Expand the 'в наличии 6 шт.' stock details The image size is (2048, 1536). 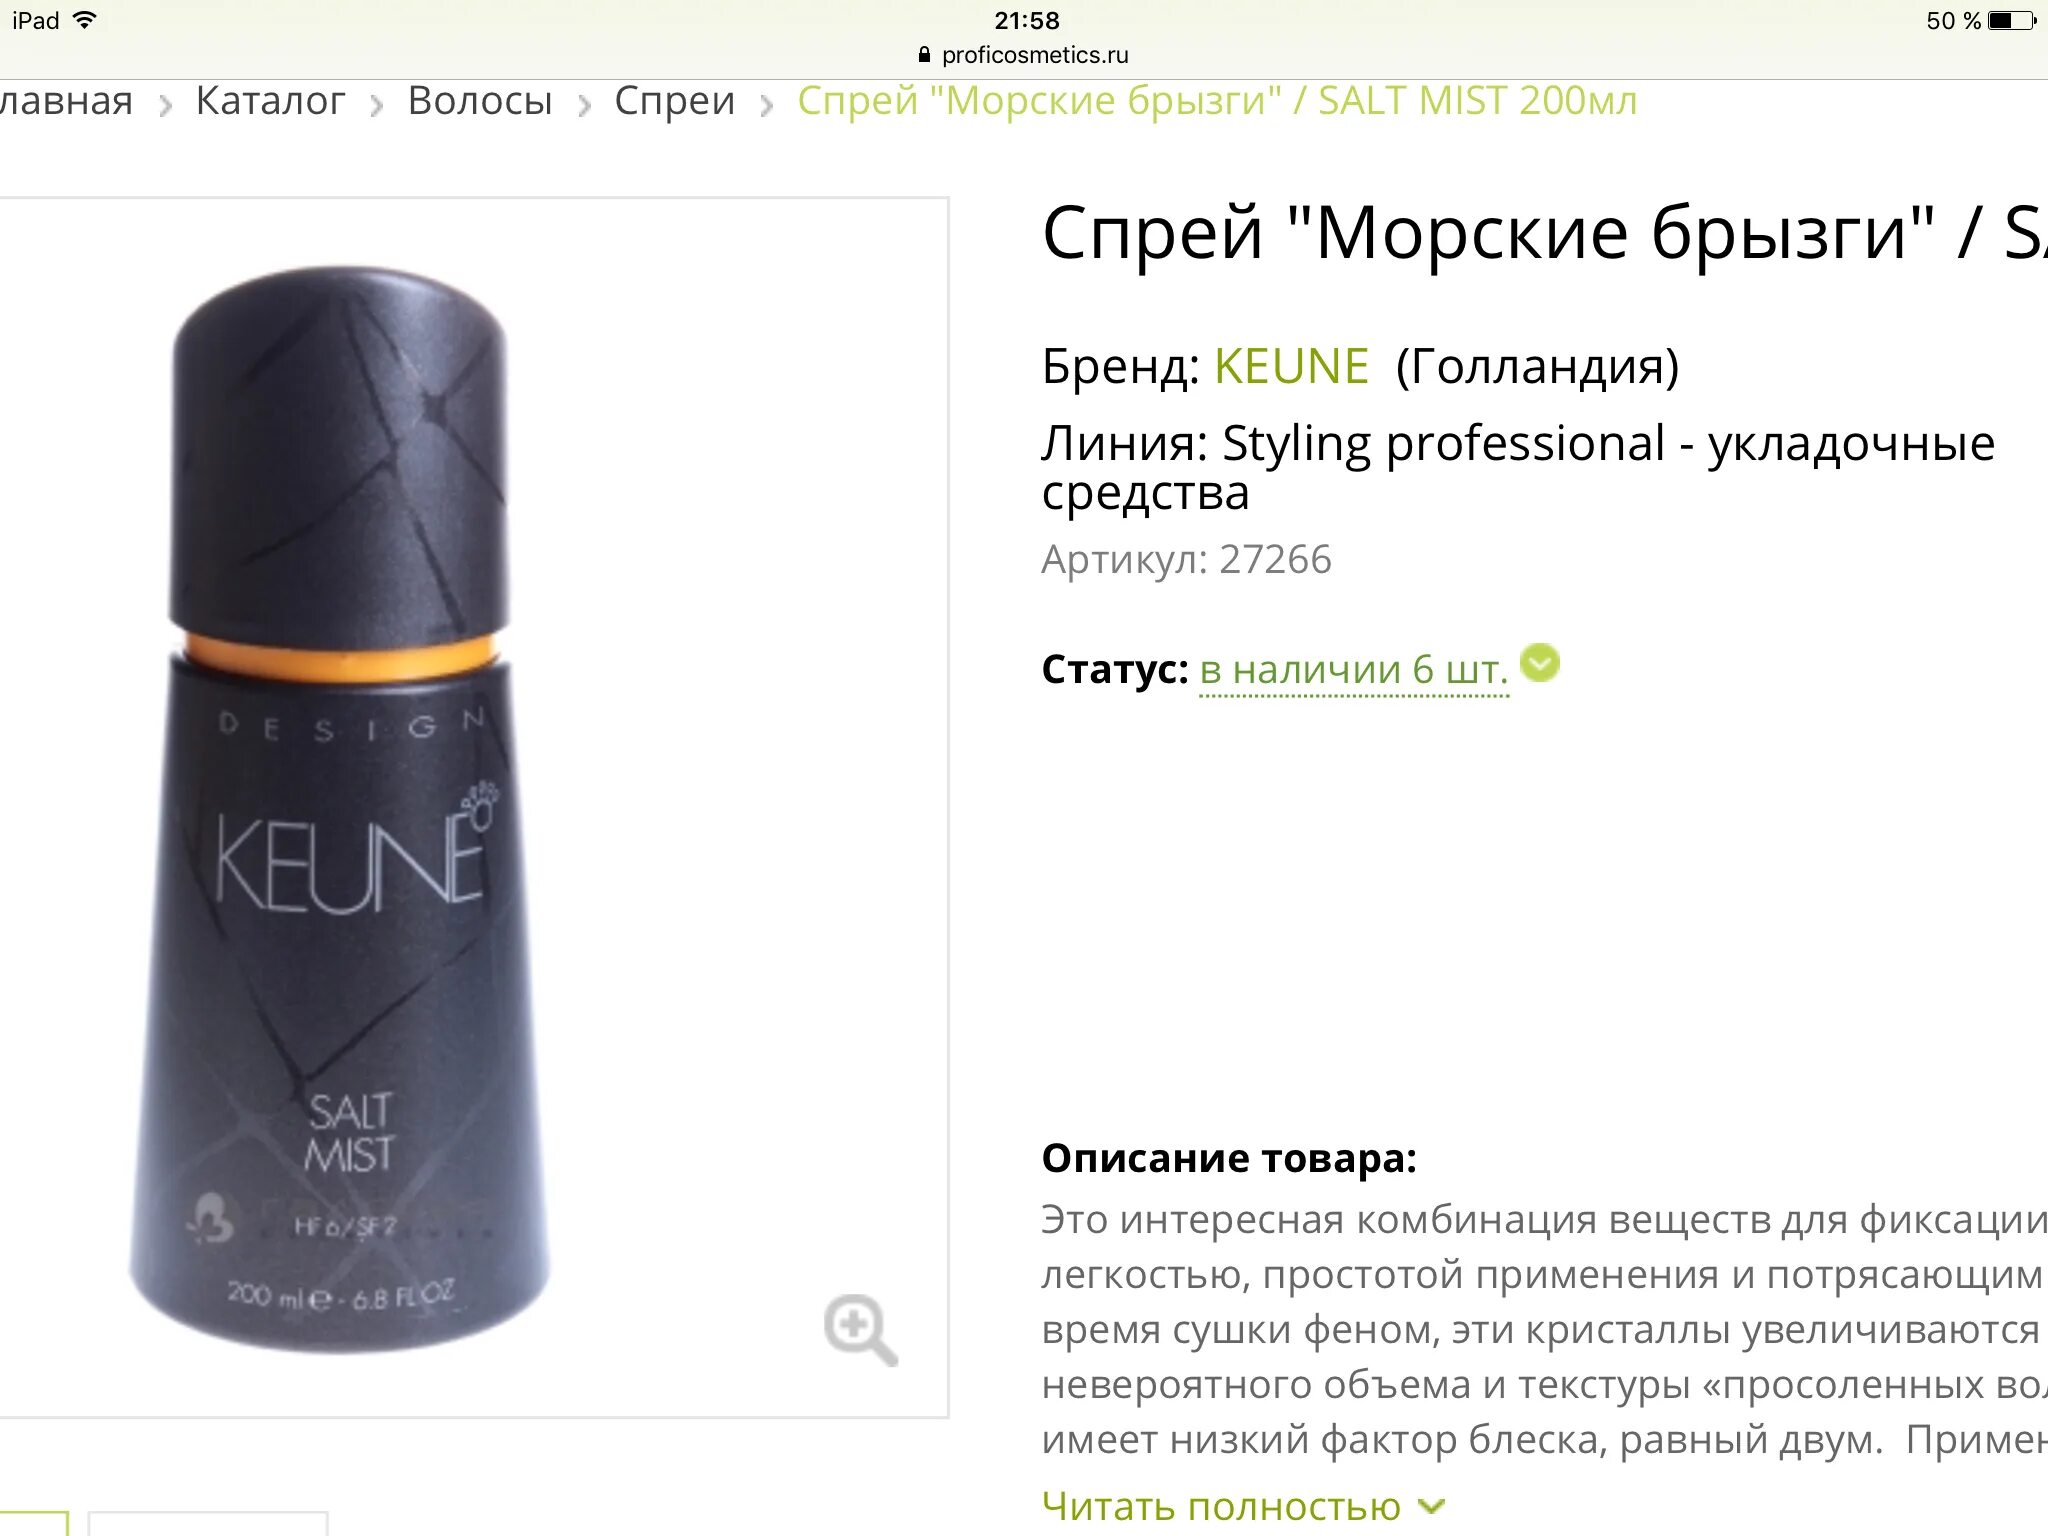(1354, 669)
